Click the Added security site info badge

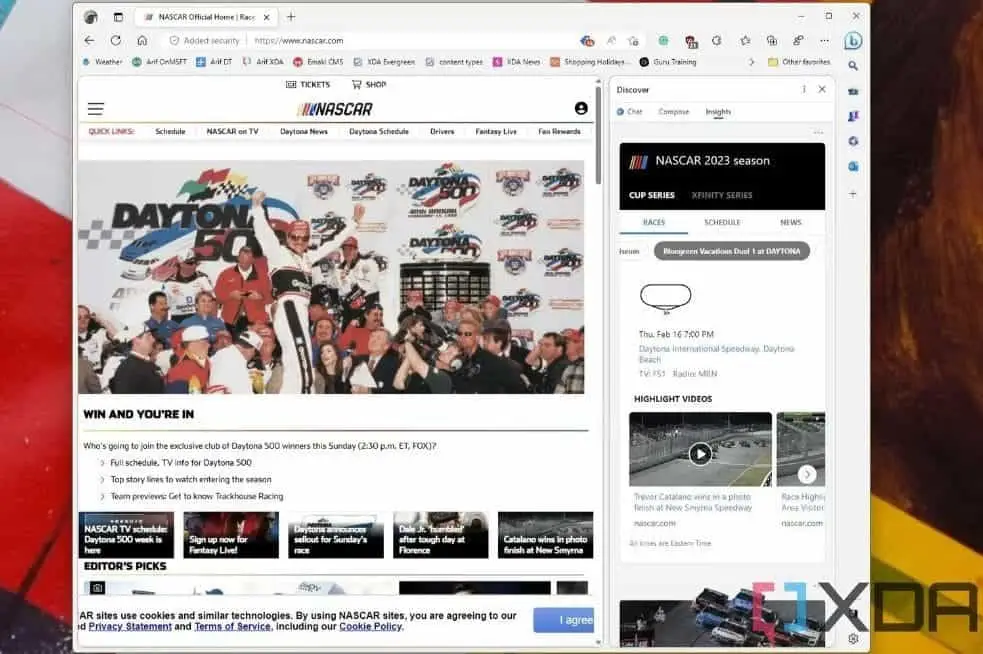[x=205, y=41]
